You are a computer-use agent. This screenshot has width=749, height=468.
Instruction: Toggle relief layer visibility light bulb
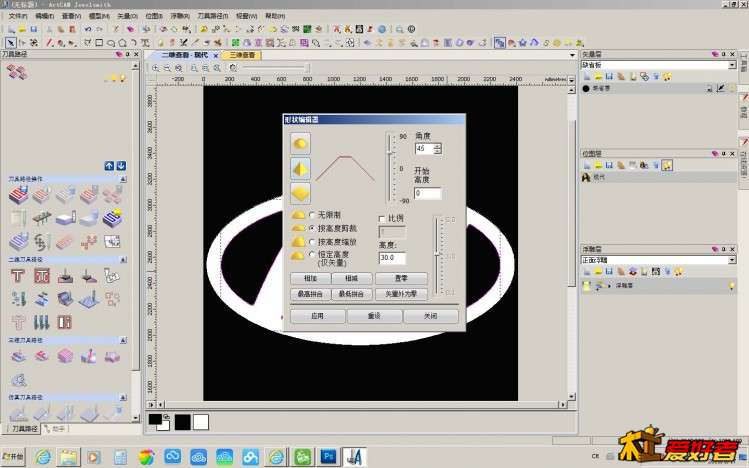[x=731, y=286]
